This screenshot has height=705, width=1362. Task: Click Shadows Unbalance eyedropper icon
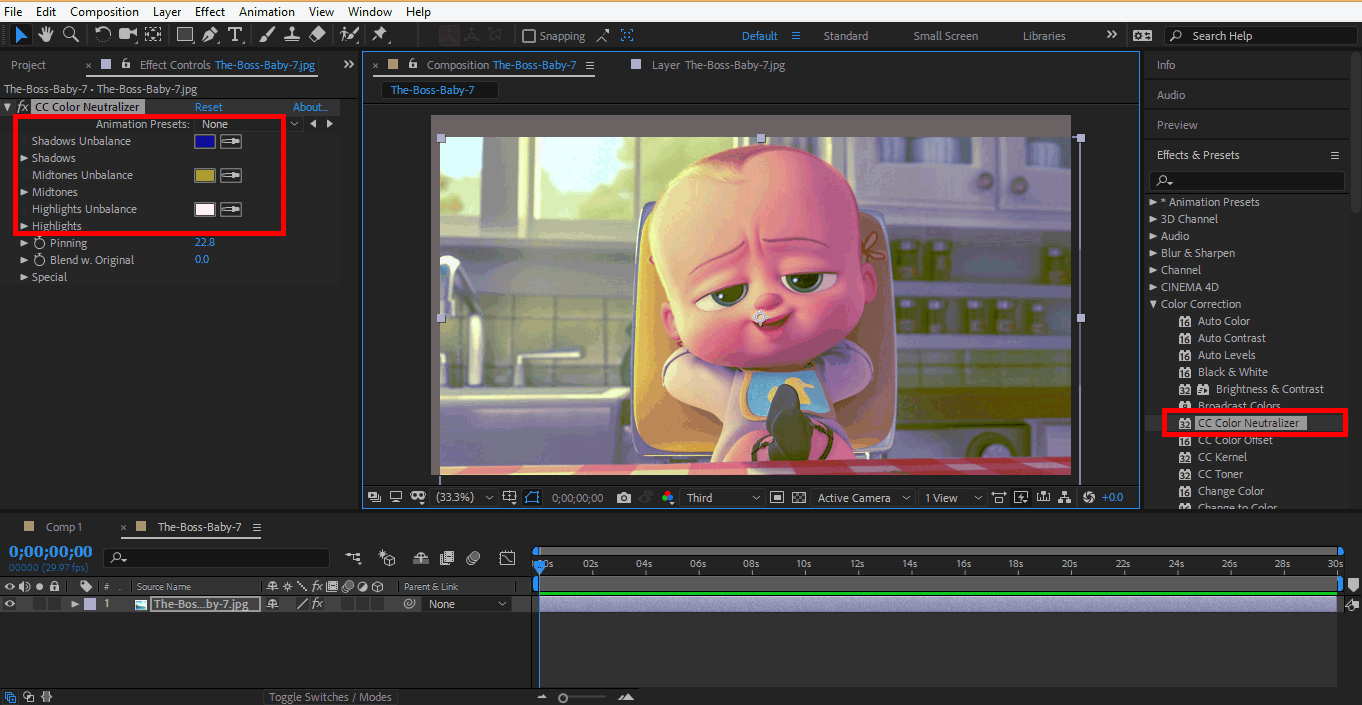pyautogui.click(x=231, y=142)
